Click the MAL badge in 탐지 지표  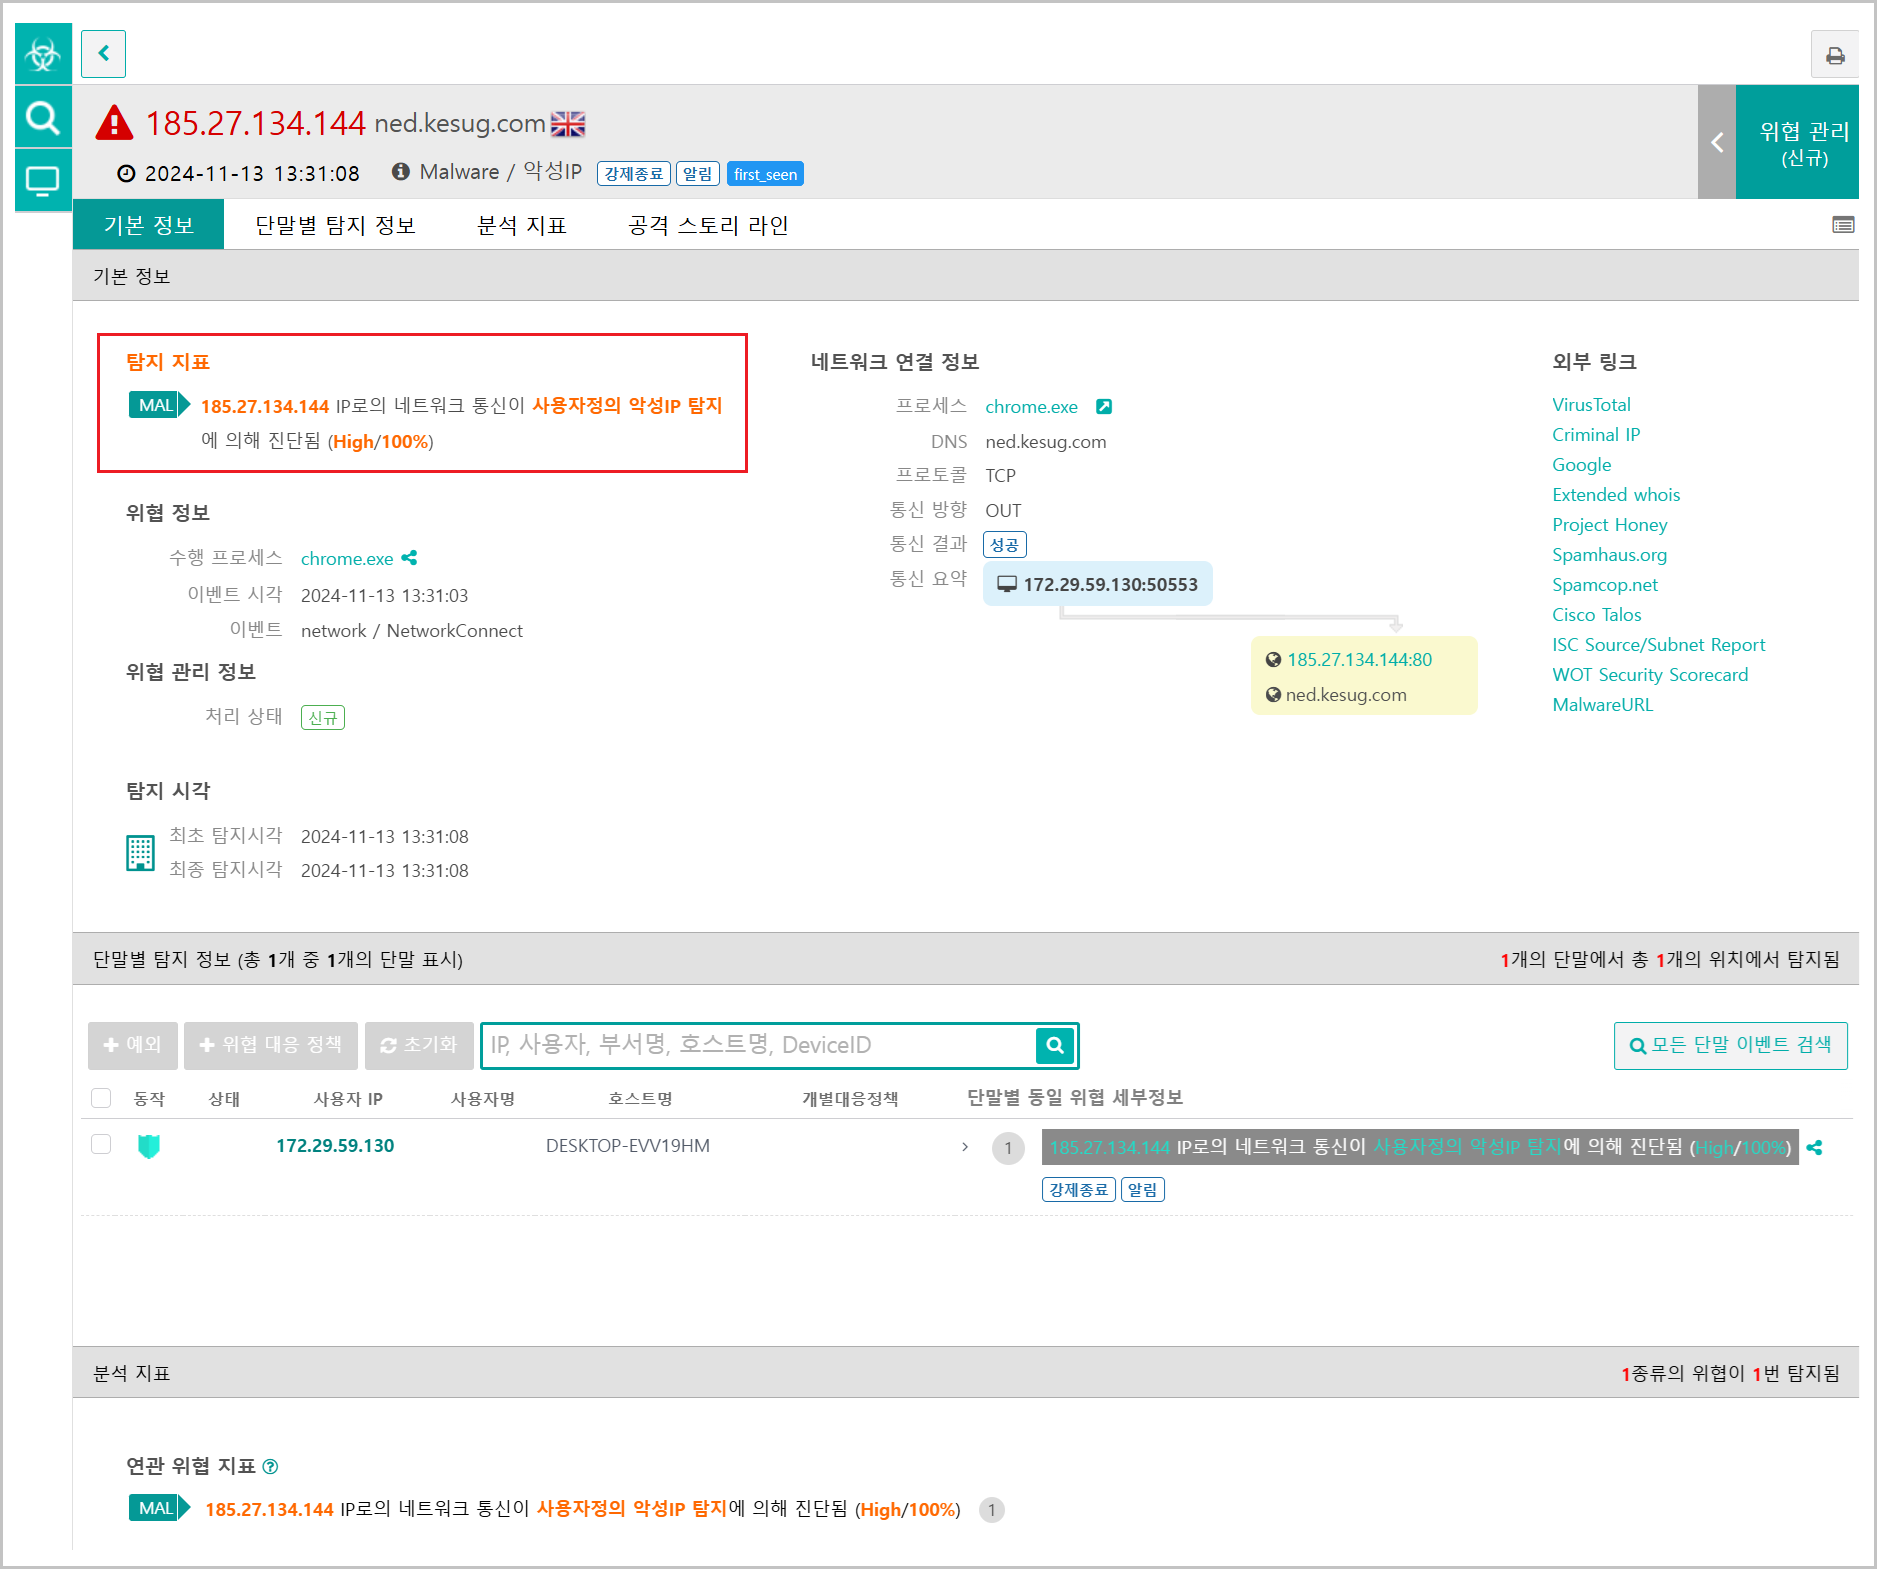click(159, 405)
